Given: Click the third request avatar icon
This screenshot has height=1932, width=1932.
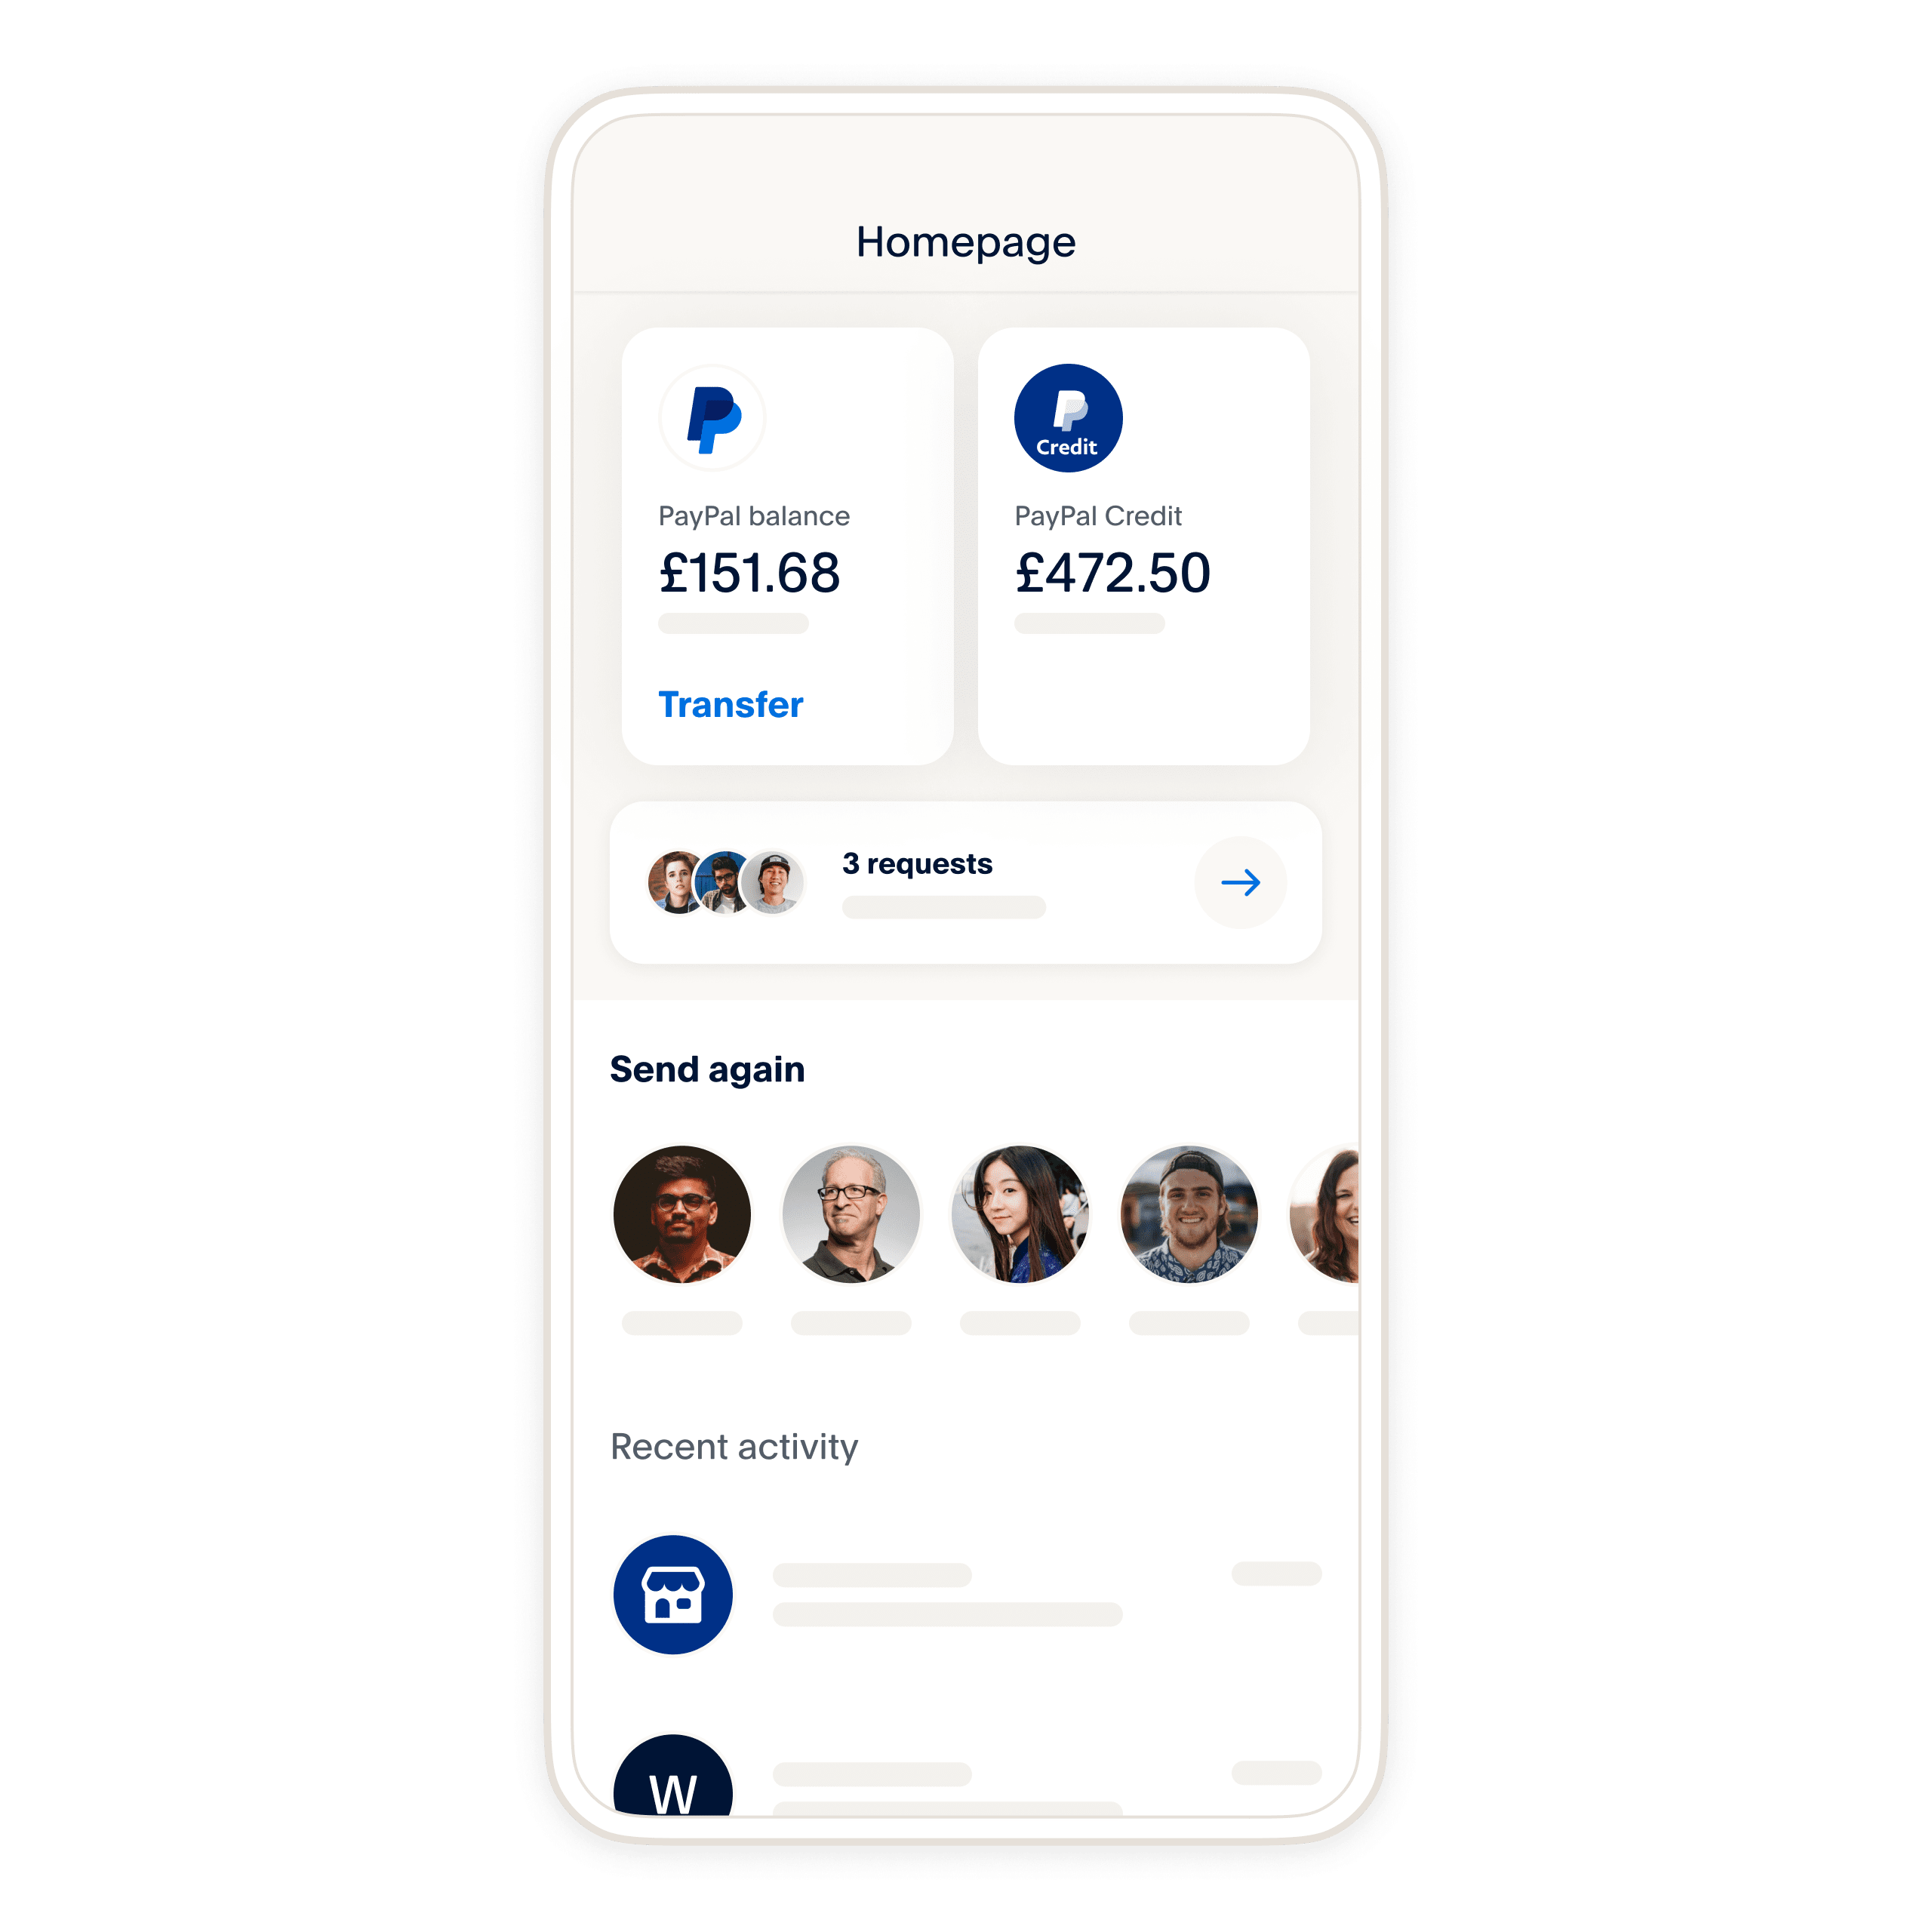Looking at the screenshot, I should (x=773, y=881).
